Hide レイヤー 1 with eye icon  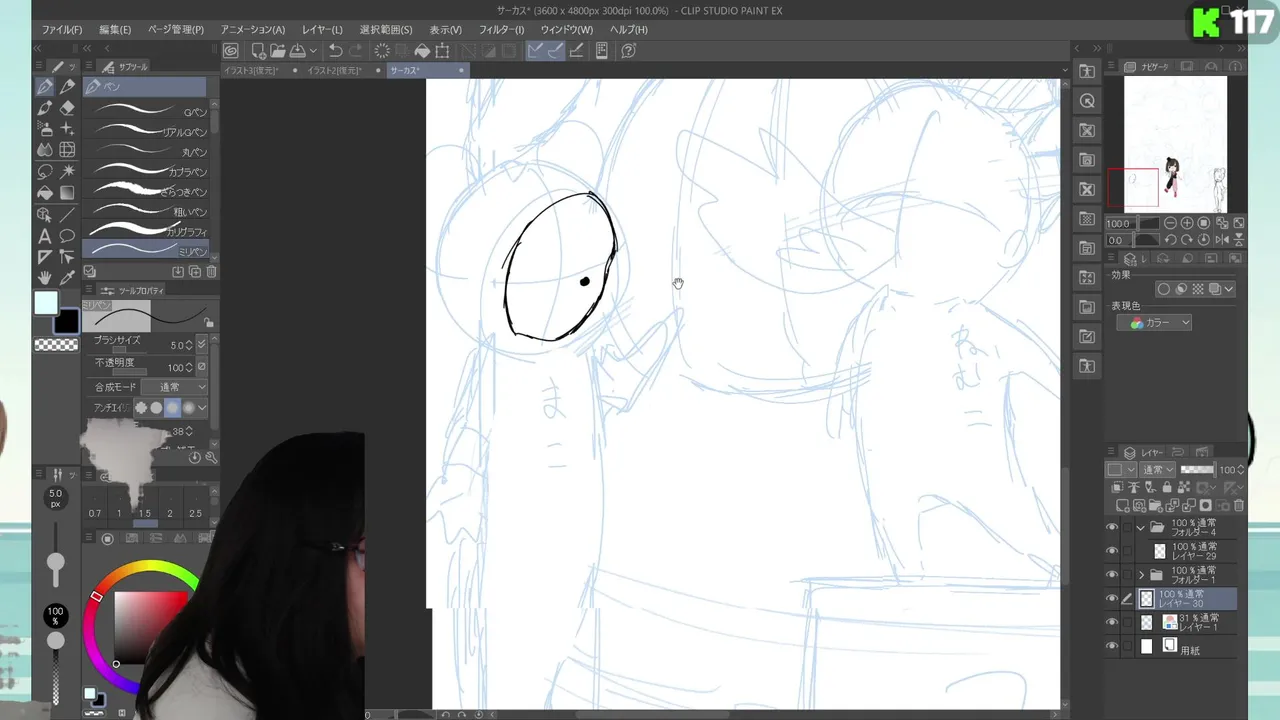1112,622
